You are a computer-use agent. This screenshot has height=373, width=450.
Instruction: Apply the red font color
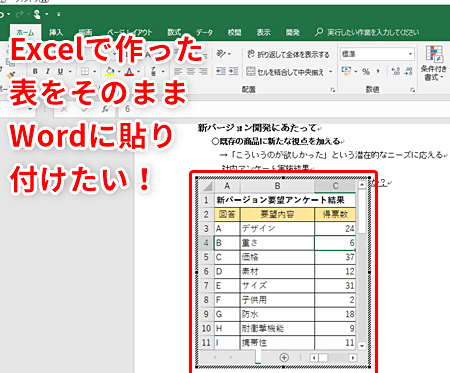tap(130, 71)
